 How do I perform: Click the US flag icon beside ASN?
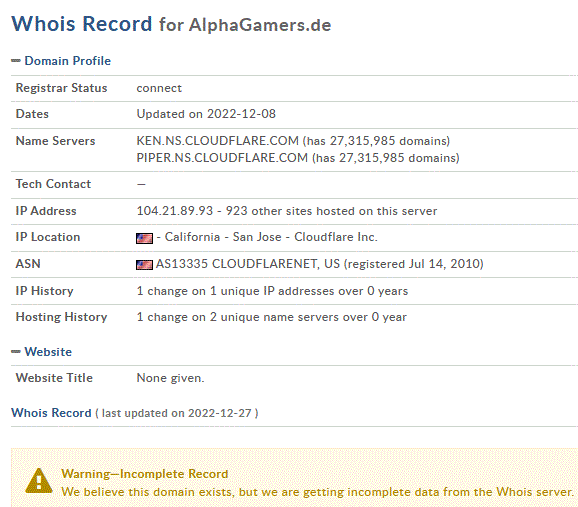point(144,265)
